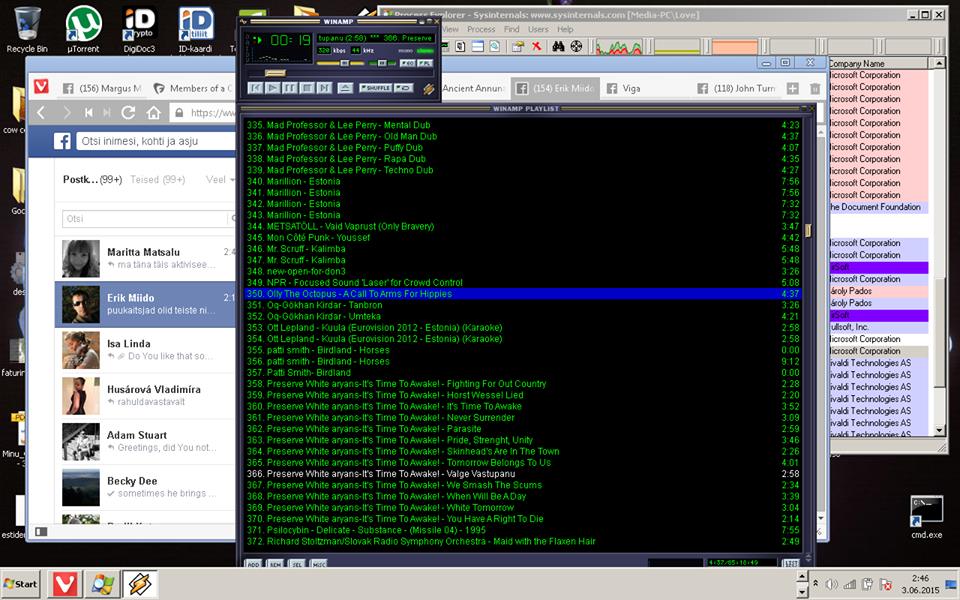Click Winamp song position seek bar handle
Image resolution: width=960 pixels, height=600 pixels.
pos(275,73)
